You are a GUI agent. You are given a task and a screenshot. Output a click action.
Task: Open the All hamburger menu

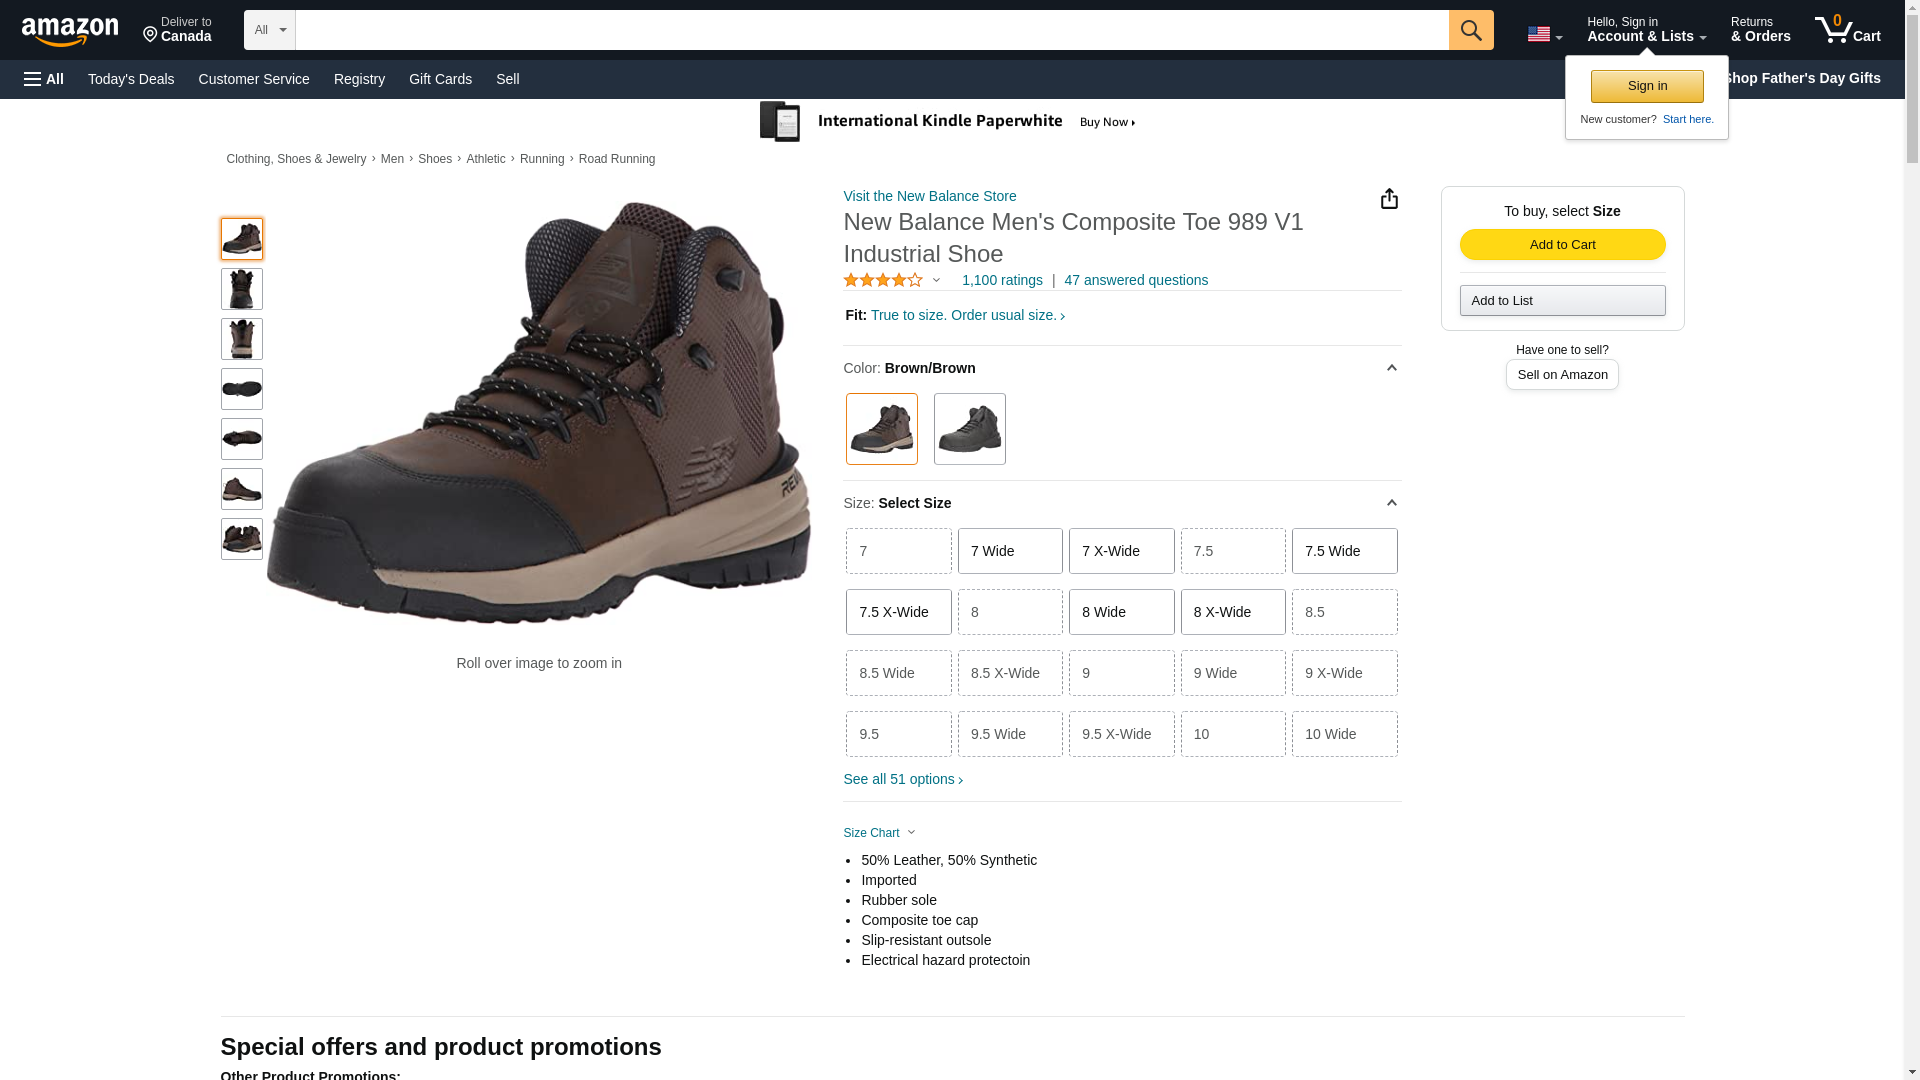pos(44,79)
